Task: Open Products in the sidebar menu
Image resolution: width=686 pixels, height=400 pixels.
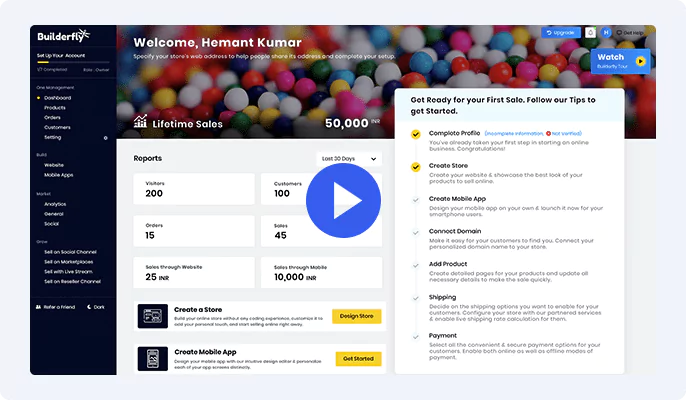Action: point(53,108)
